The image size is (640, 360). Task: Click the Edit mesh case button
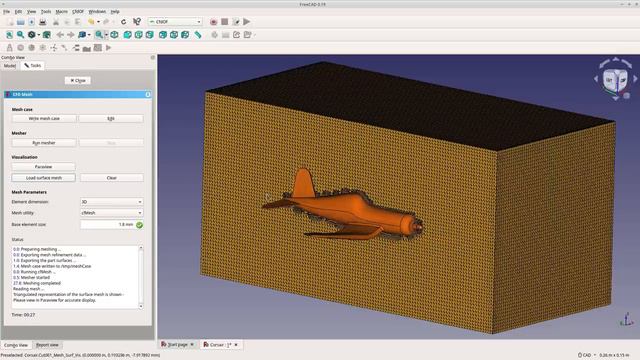pyautogui.click(x=111, y=118)
